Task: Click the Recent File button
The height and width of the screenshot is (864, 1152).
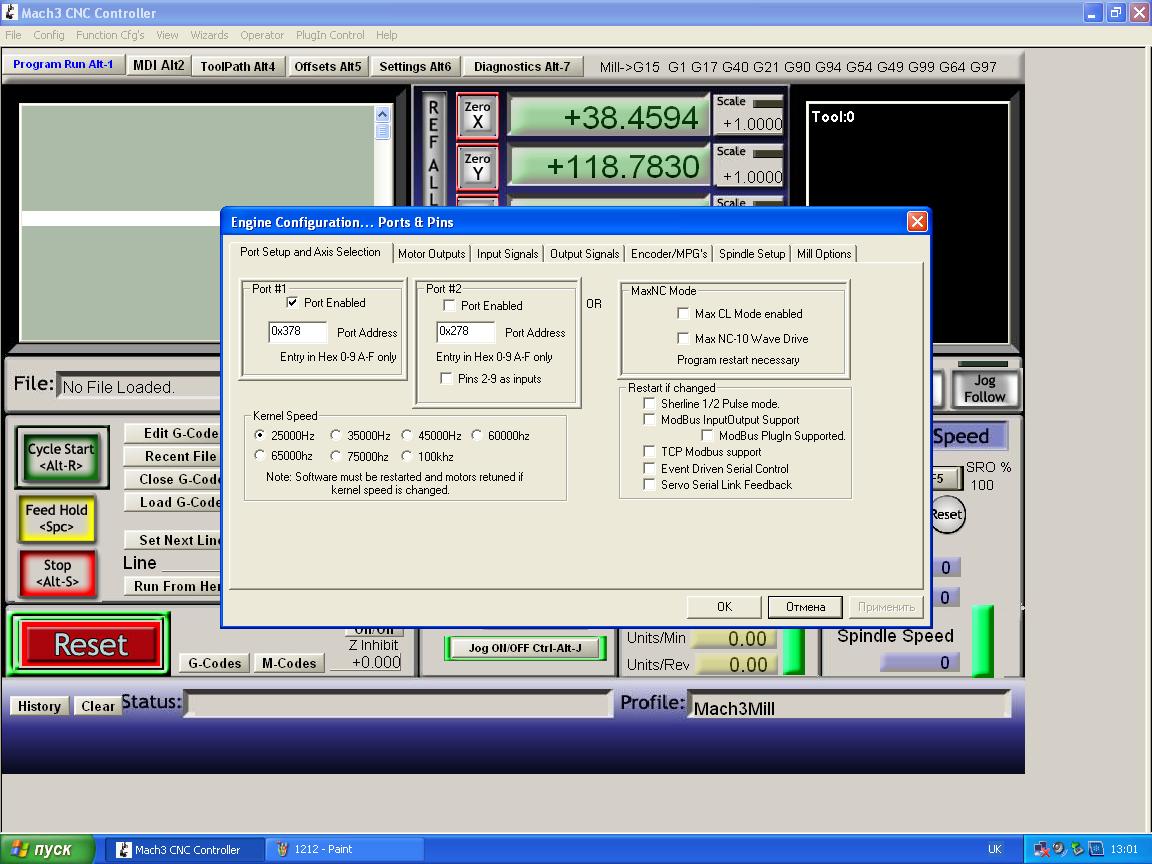Action: 173,456
